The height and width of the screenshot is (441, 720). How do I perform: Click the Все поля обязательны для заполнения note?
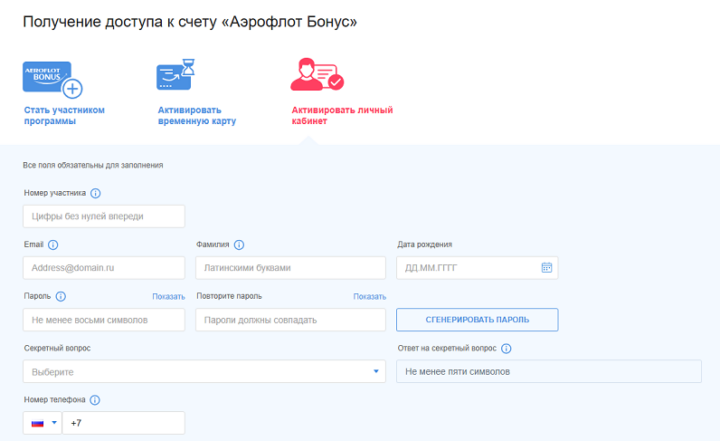[93, 165]
